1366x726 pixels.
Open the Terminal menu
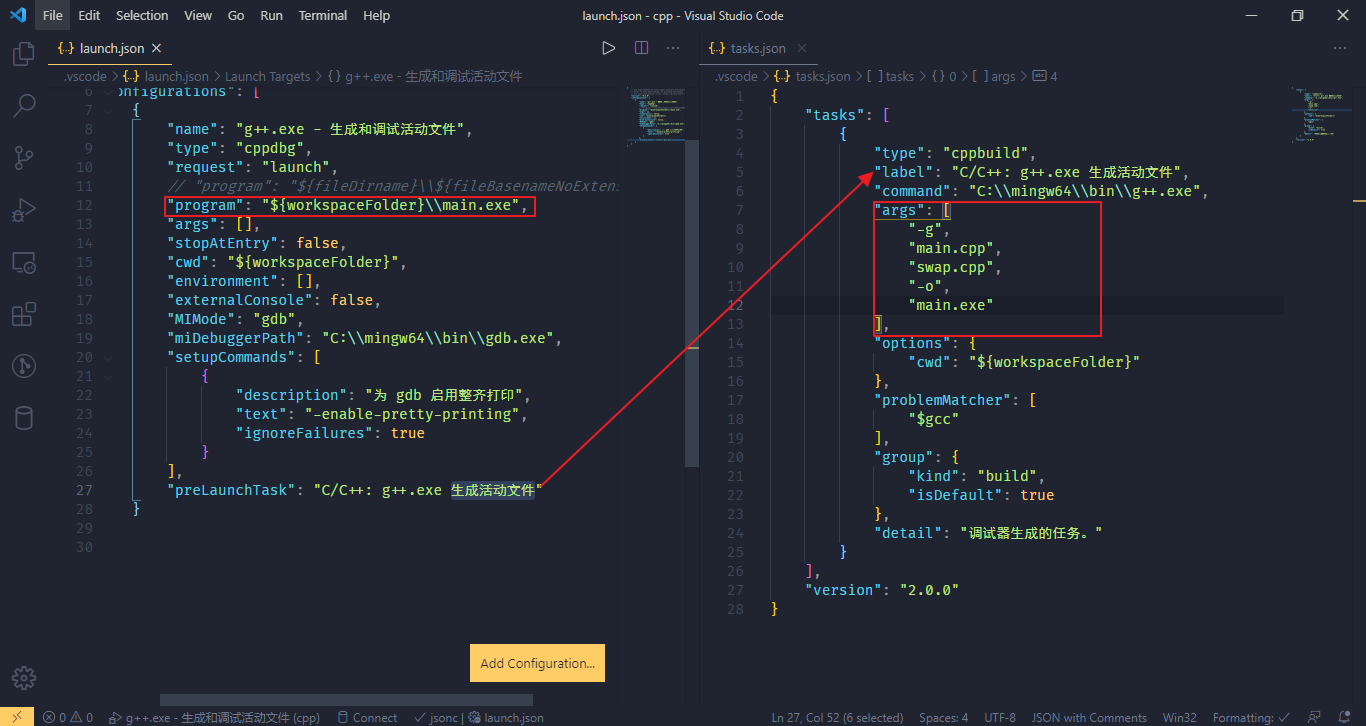point(323,16)
